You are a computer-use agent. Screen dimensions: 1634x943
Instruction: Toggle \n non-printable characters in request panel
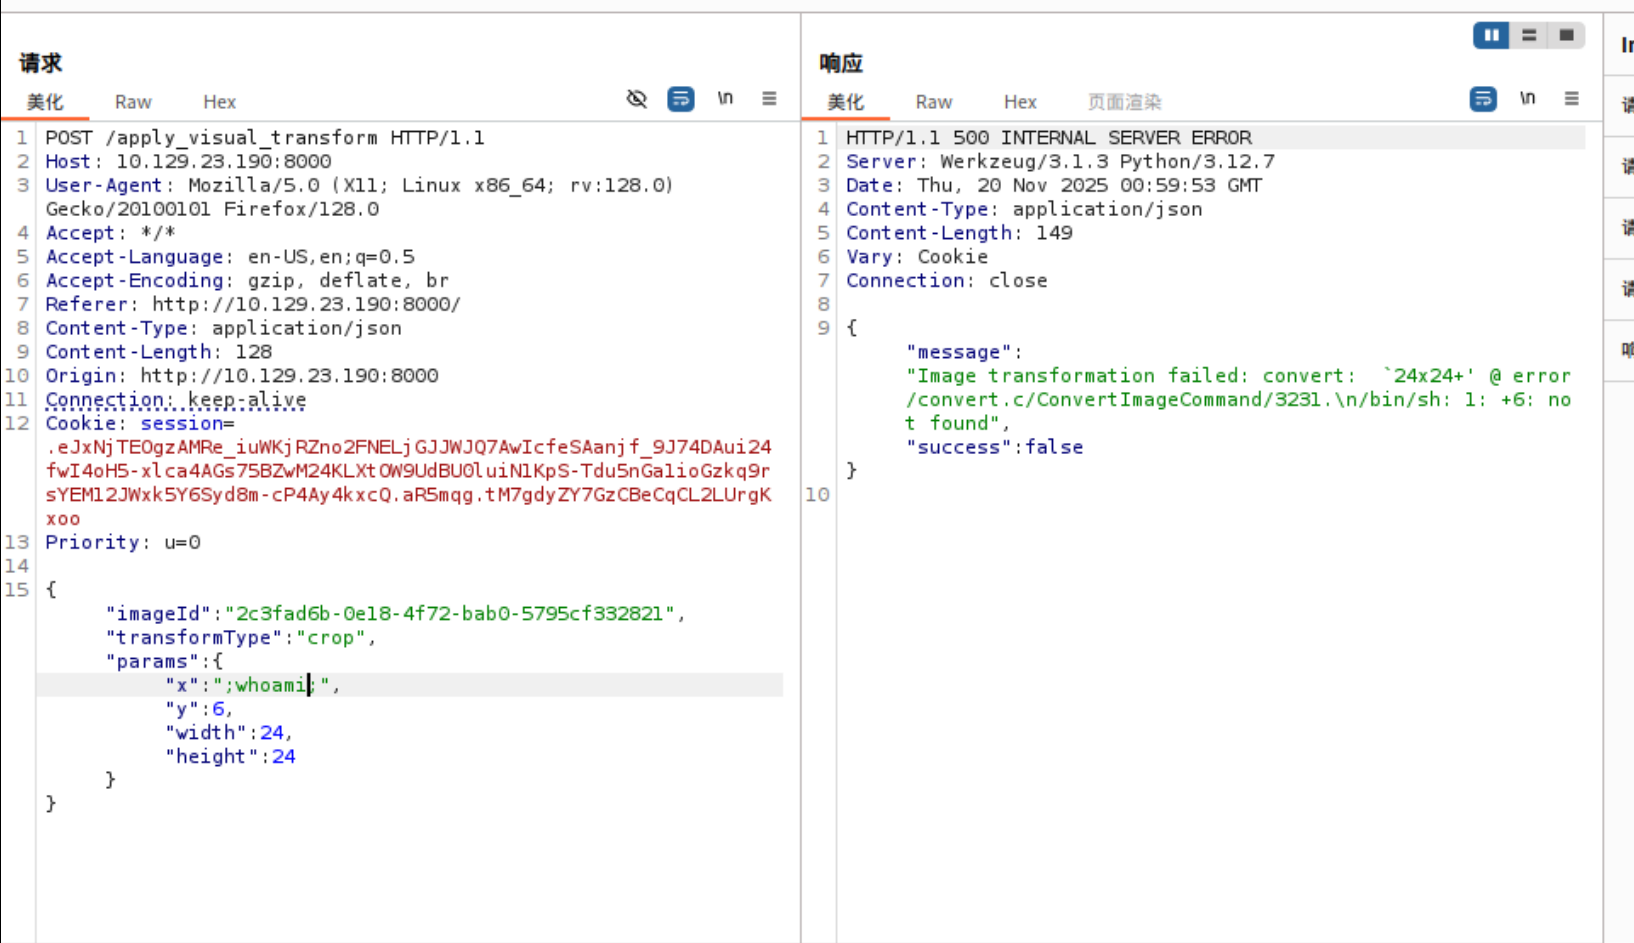[725, 99]
